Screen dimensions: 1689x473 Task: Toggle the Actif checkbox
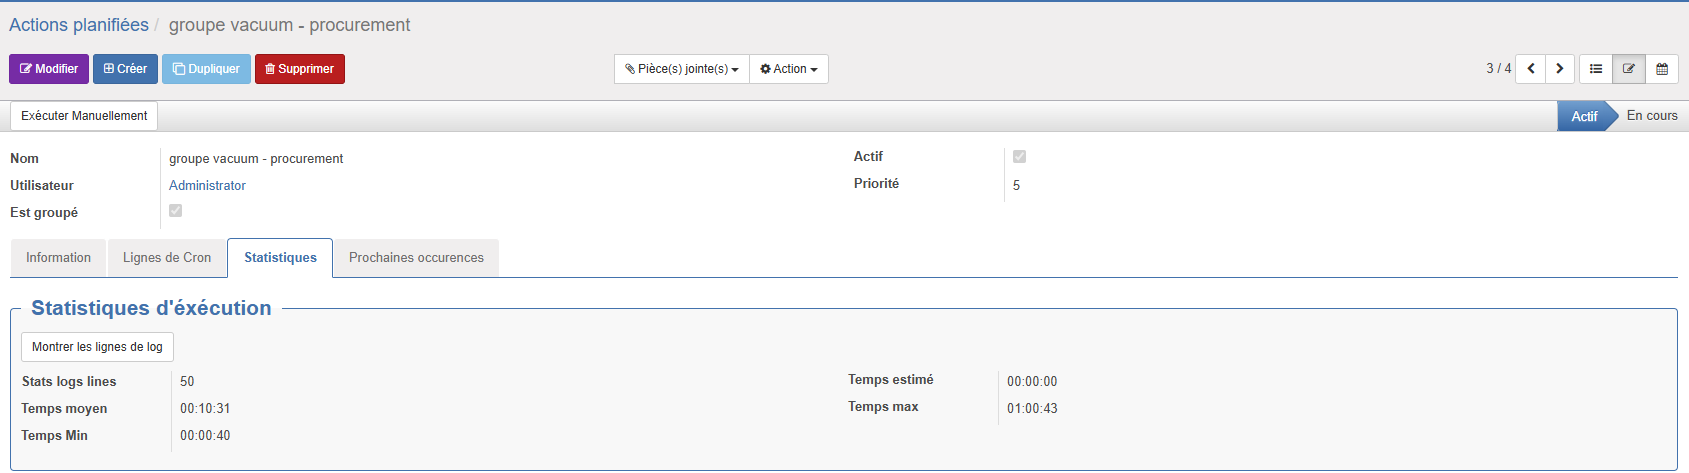click(1019, 157)
